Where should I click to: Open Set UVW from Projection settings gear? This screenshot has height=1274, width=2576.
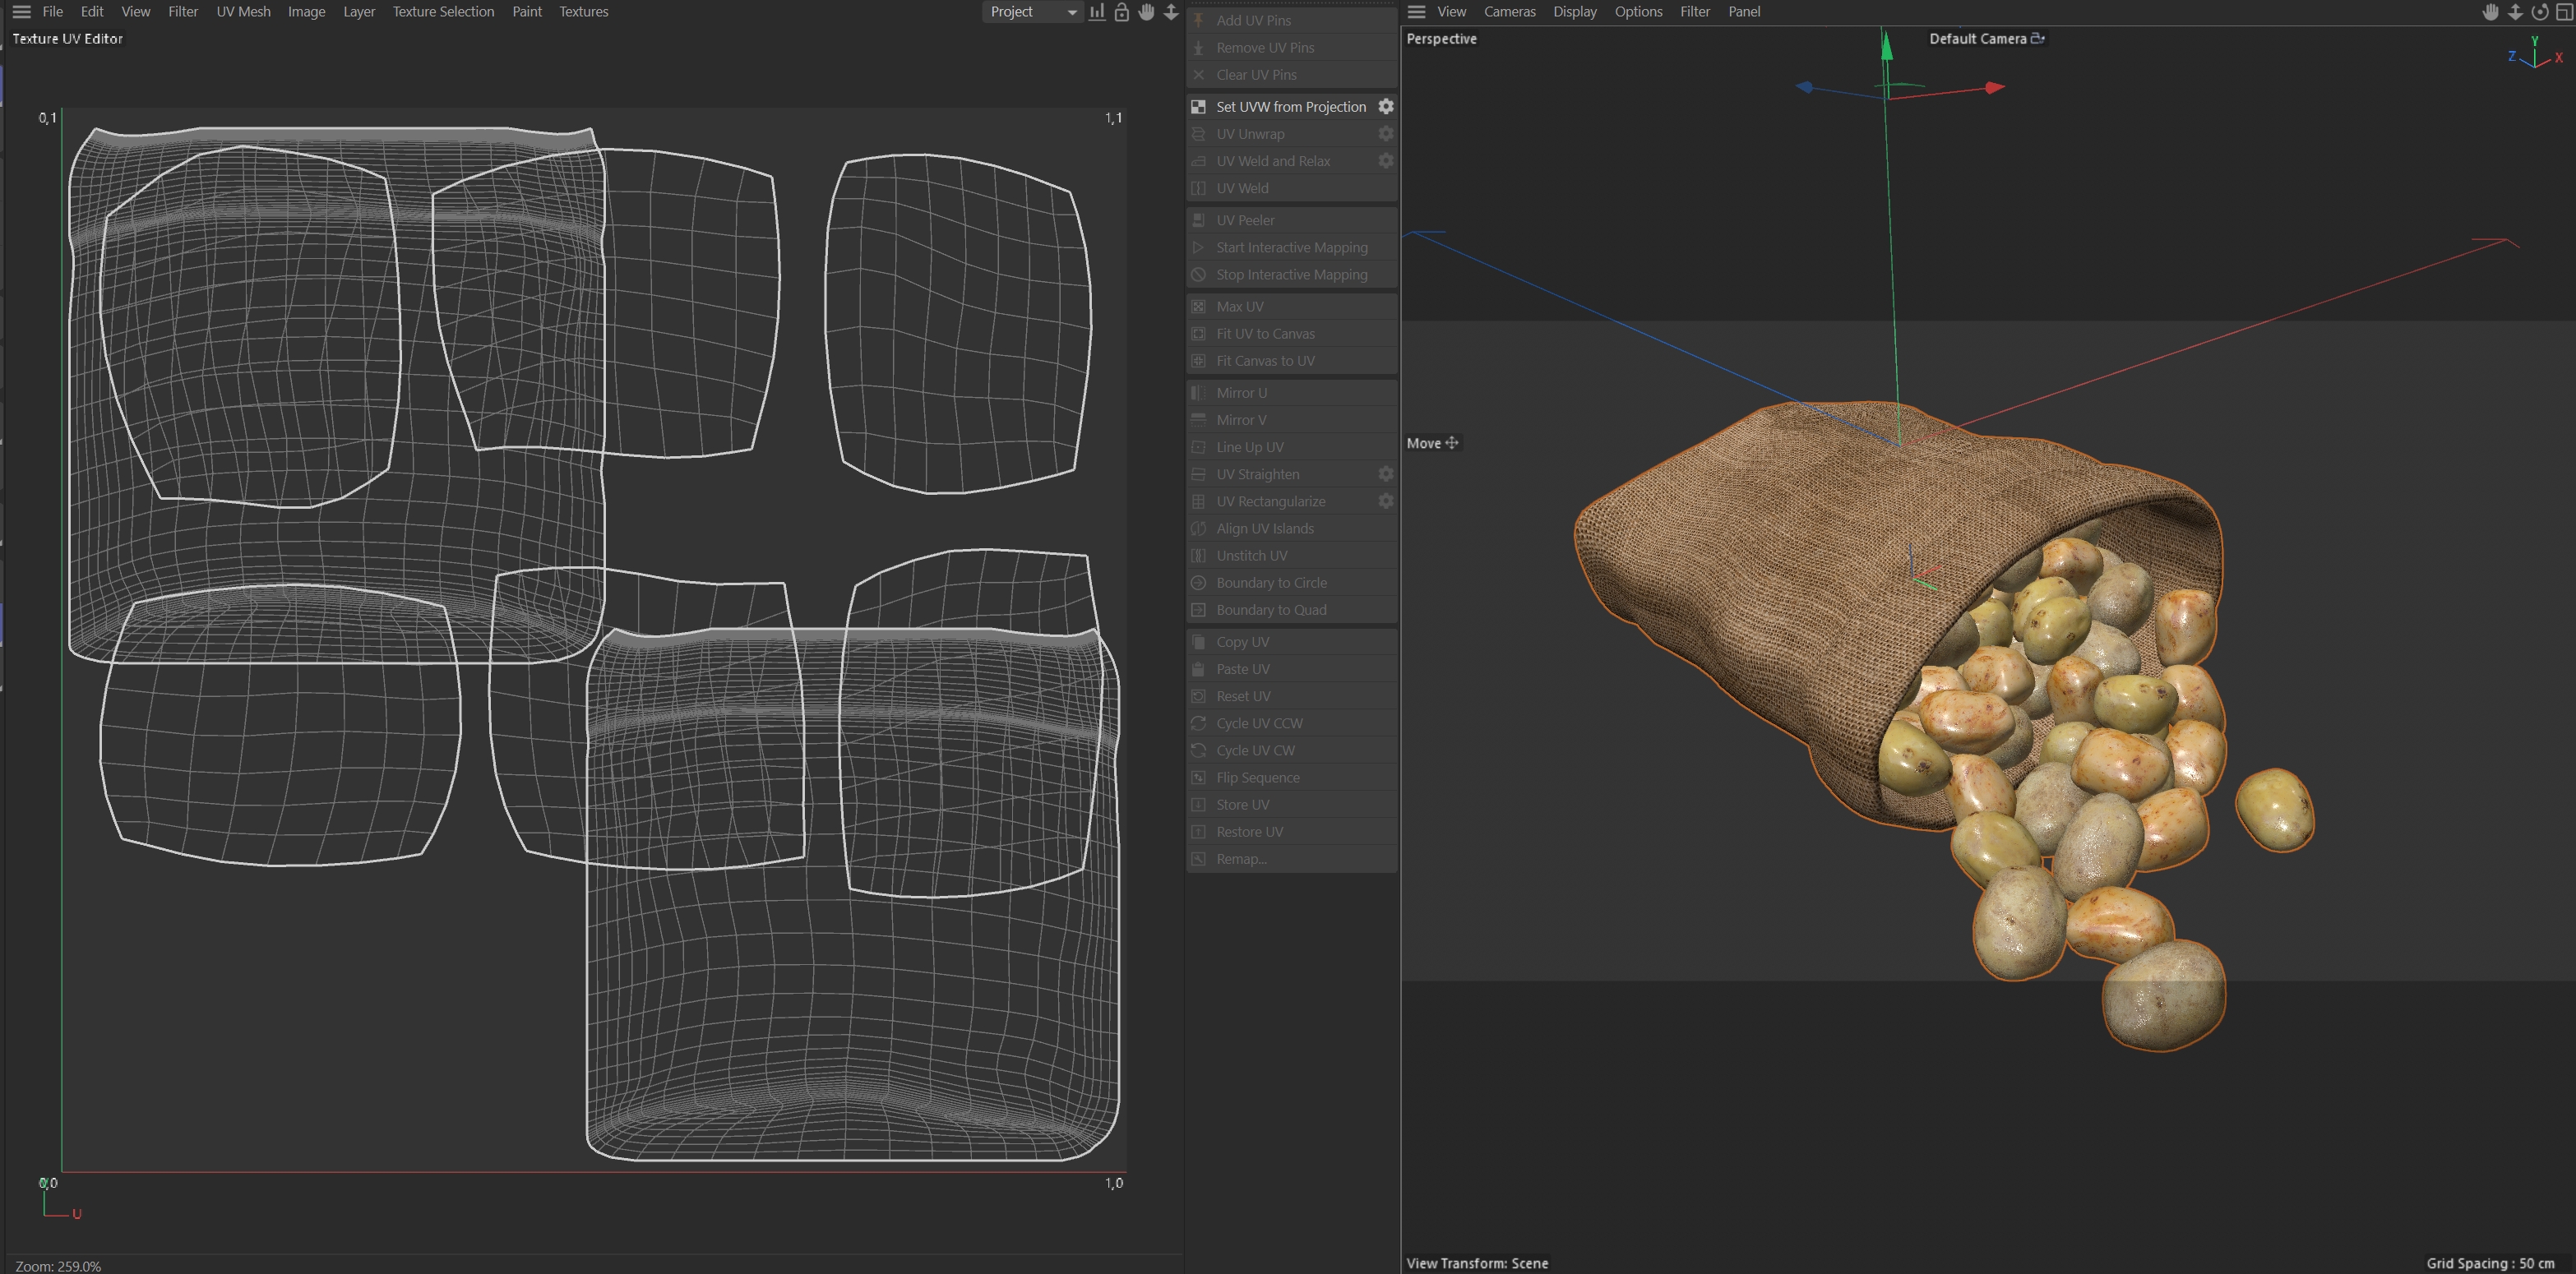pos(1386,106)
